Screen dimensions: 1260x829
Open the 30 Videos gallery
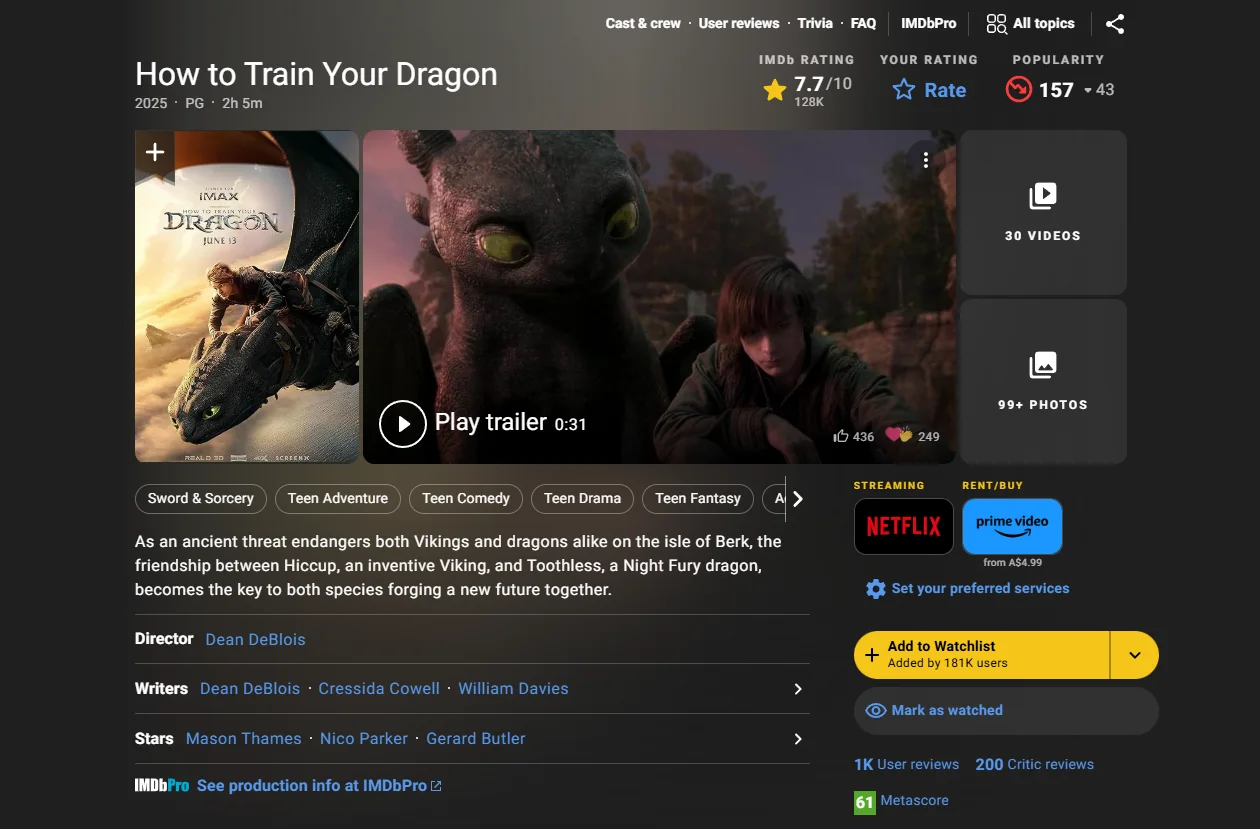(x=1042, y=212)
